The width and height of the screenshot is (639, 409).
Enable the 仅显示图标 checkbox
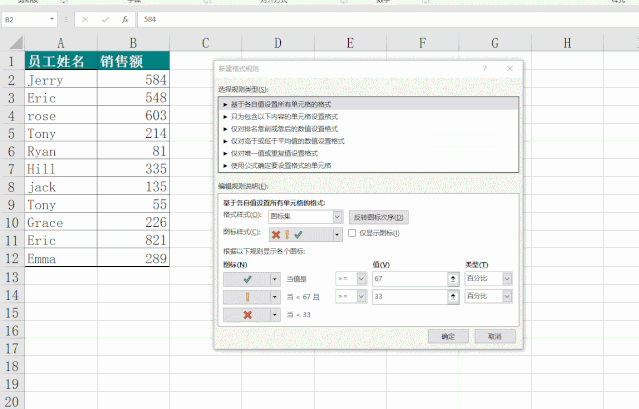pos(351,233)
